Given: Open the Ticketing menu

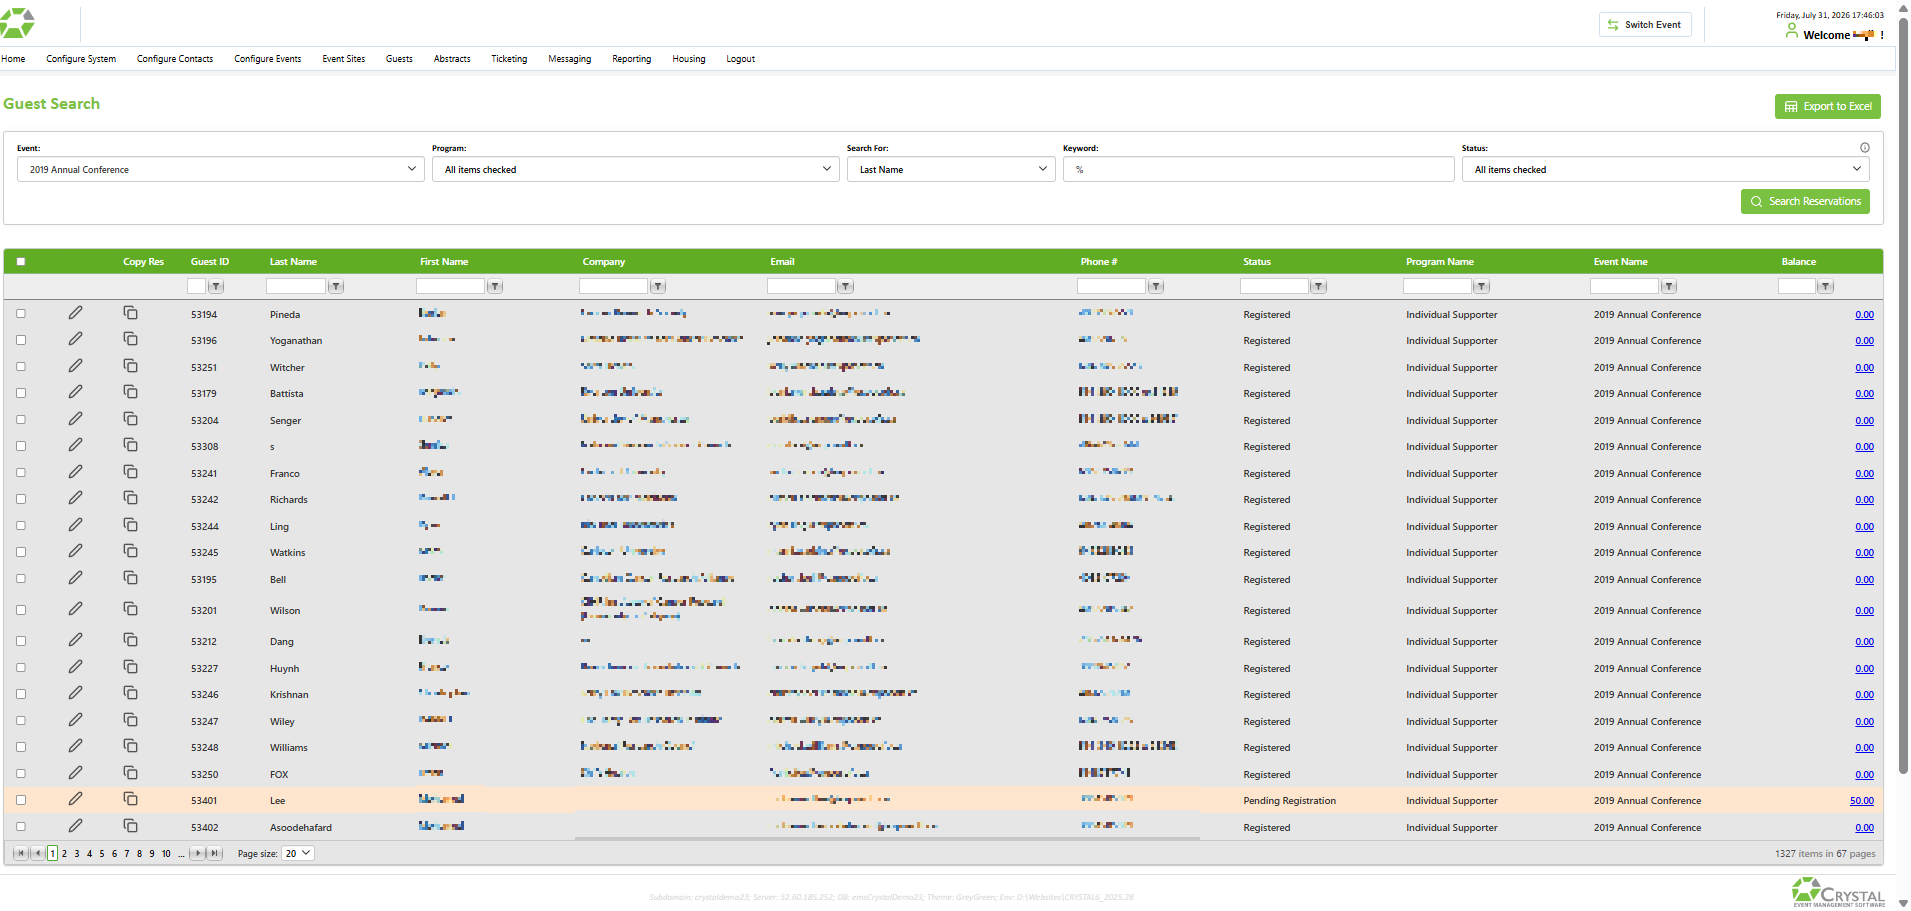Looking at the screenshot, I should pyautogui.click(x=509, y=59).
